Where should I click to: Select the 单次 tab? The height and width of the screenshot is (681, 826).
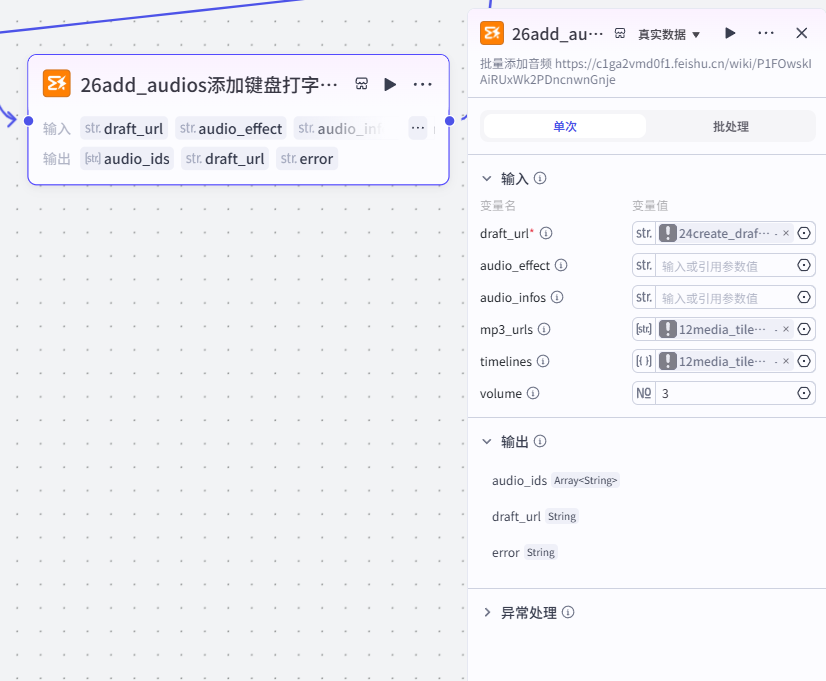pos(565,126)
